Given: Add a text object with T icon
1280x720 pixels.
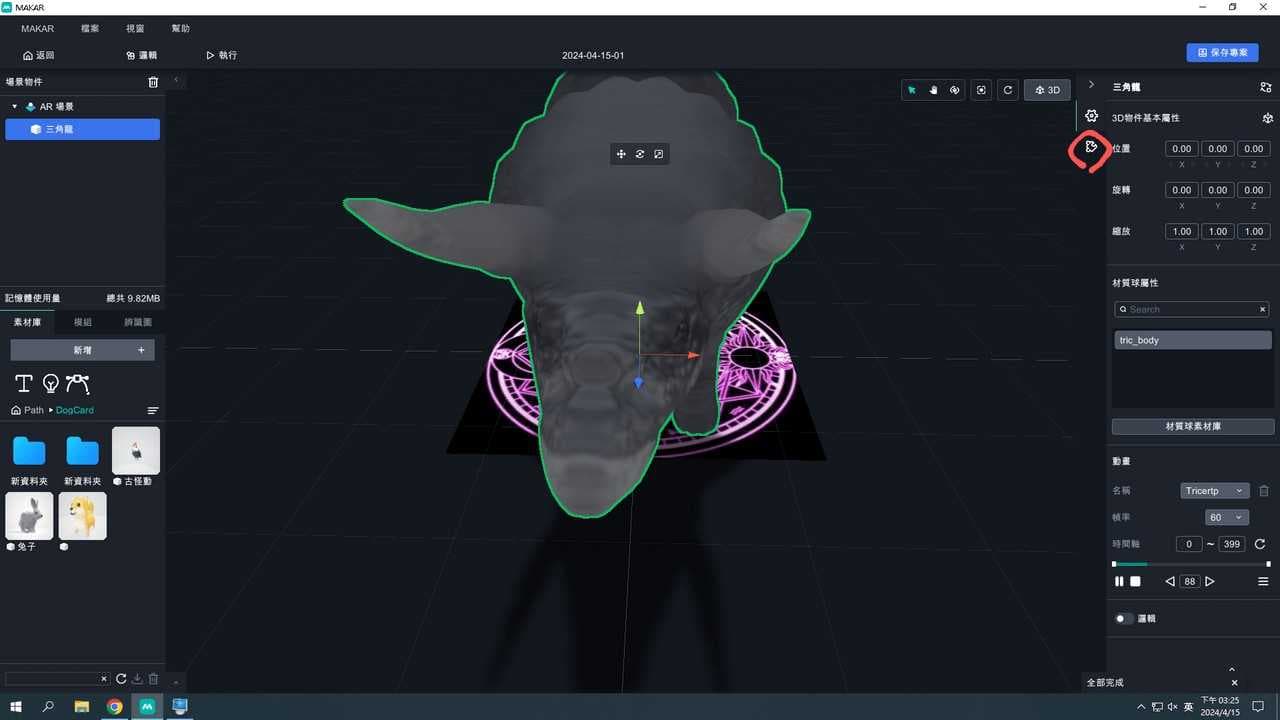Looking at the screenshot, I should pyautogui.click(x=24, y=384).
